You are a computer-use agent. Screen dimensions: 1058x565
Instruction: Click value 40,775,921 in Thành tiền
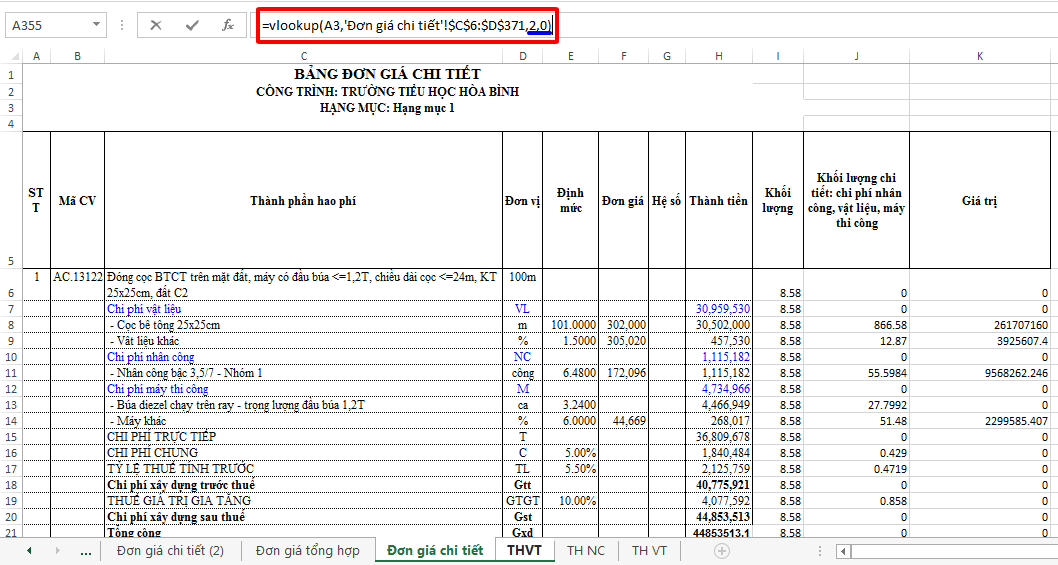point(719,485)
